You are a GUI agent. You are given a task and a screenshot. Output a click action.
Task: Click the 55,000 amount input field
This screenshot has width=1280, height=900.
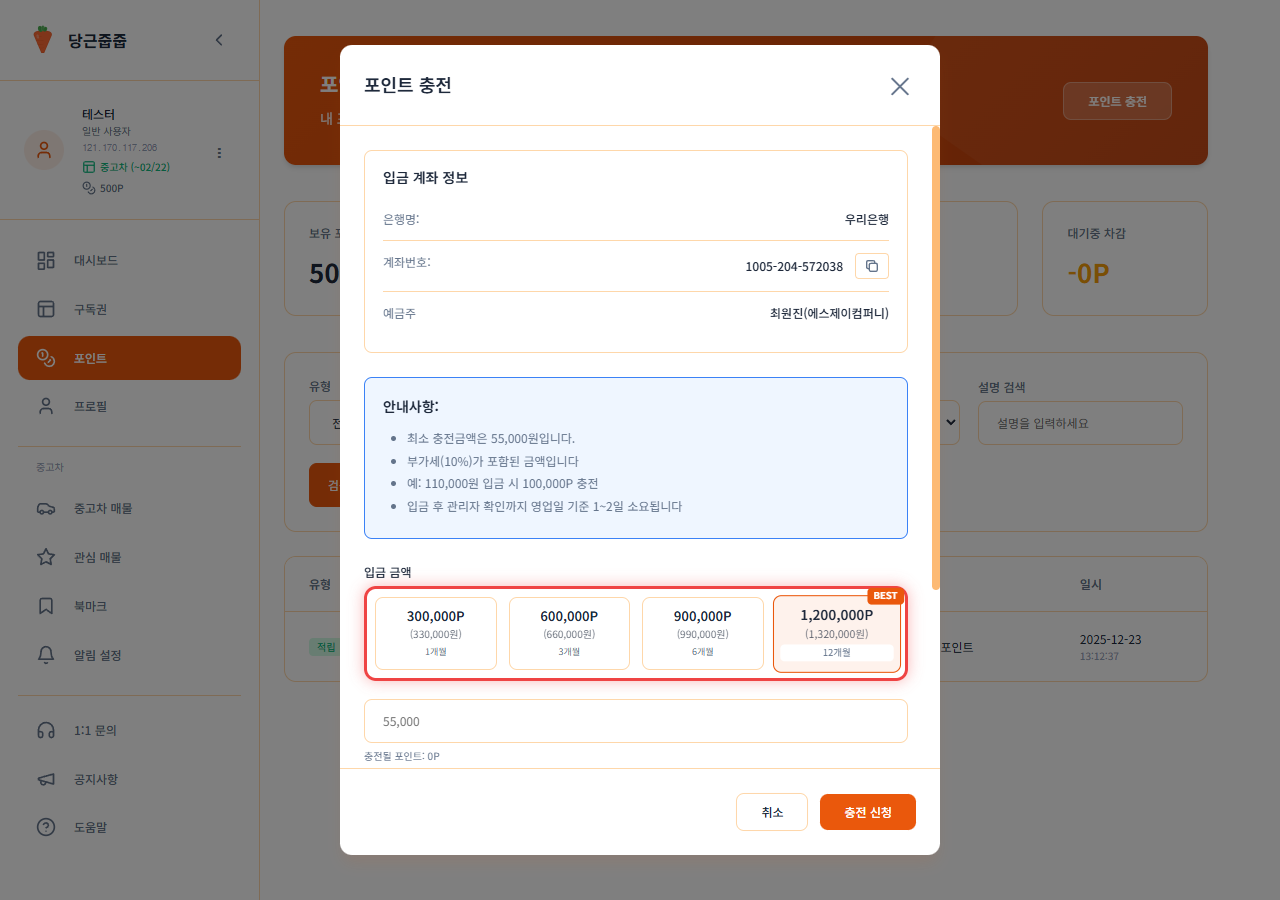pyautogui.click(x=636, y=721)
